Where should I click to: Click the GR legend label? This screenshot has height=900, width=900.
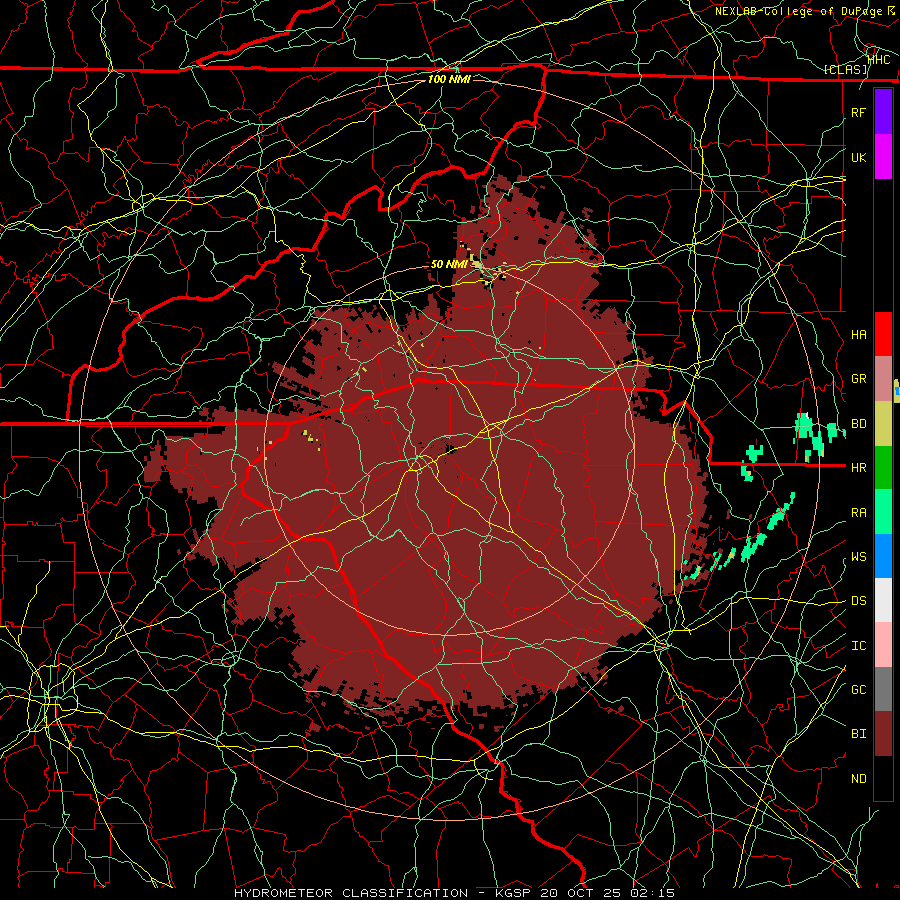coord(859,379)
